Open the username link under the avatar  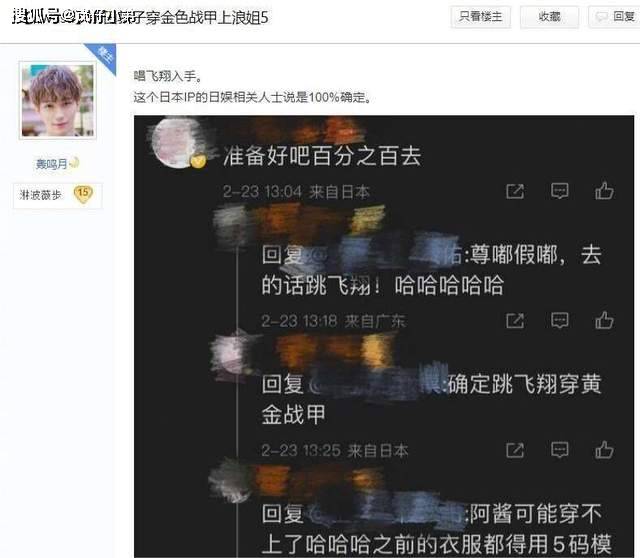(x=51, y=164)
